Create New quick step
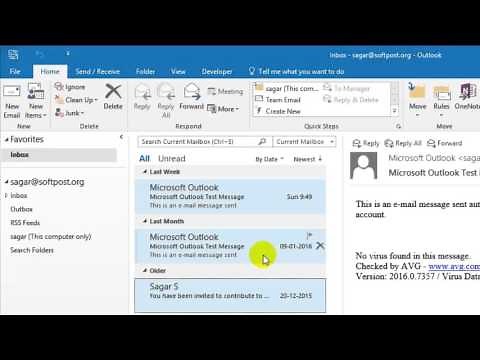 (278, 111)
